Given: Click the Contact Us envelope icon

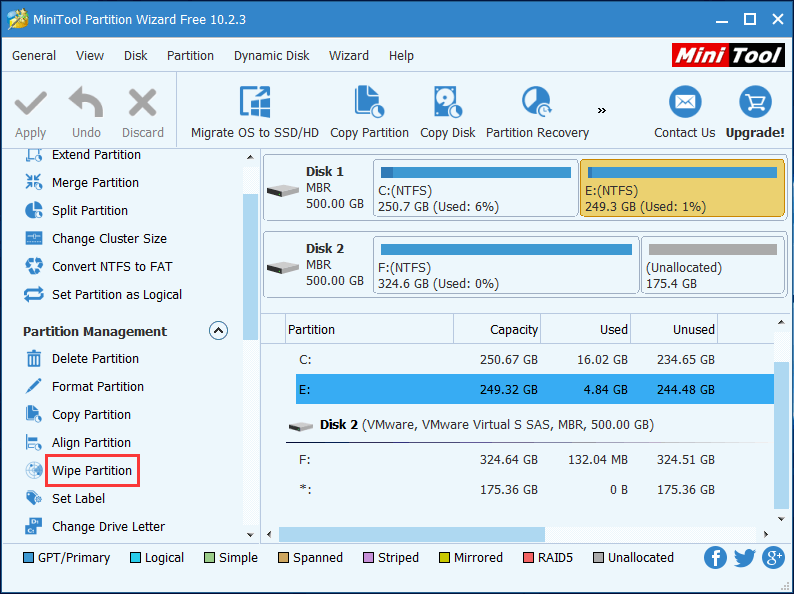Looking at the screenshot, I should click(685, 102).
